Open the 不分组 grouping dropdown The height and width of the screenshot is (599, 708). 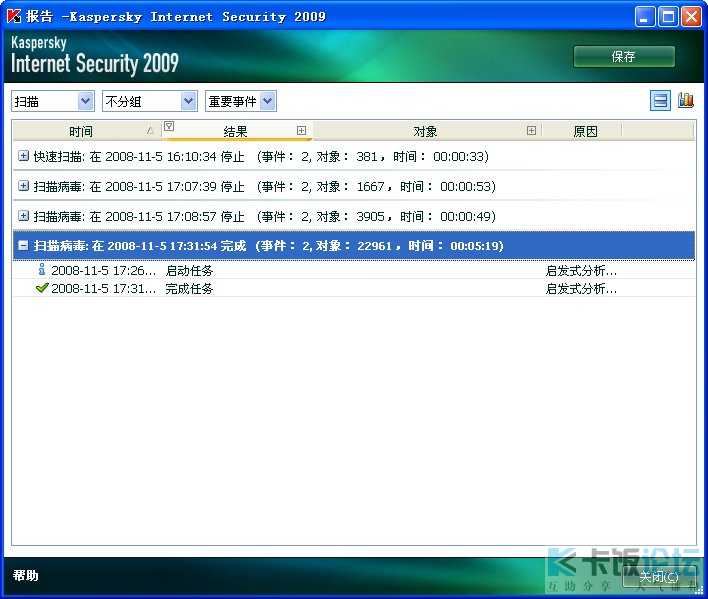point(150,101)
